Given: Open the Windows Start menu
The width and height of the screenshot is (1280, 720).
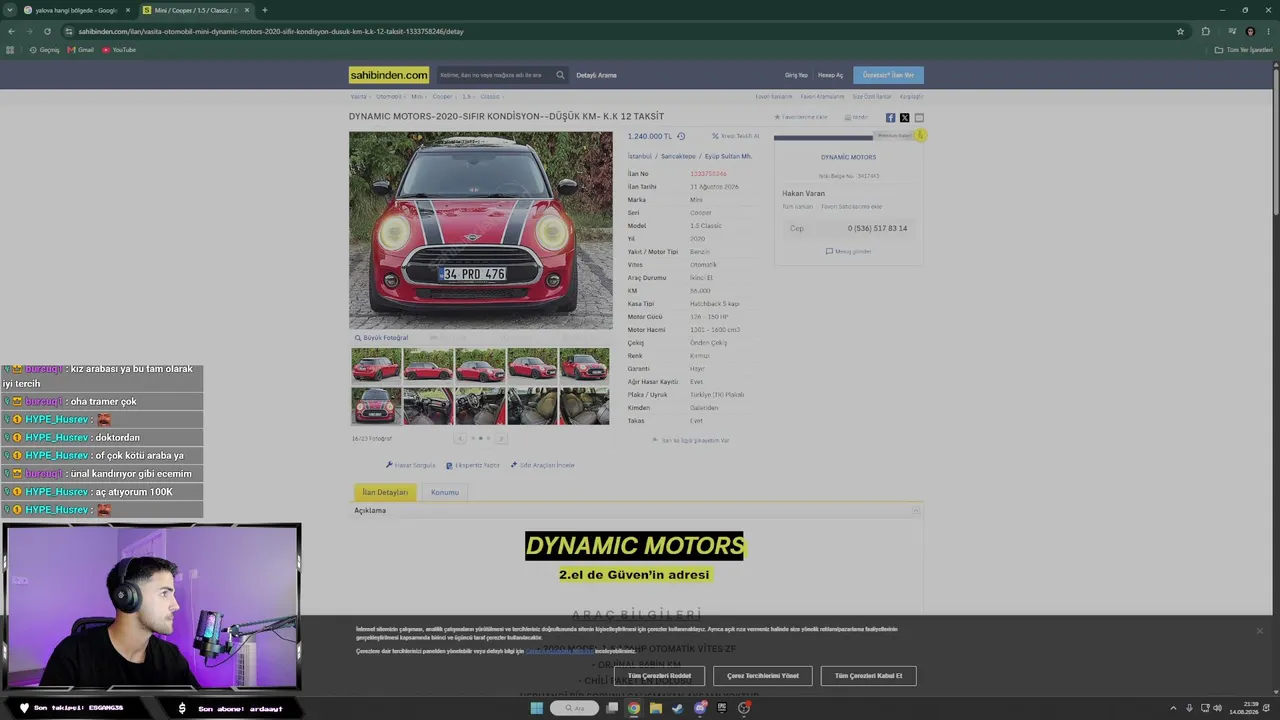Looking at the screenshot, I should pos(536,708).
